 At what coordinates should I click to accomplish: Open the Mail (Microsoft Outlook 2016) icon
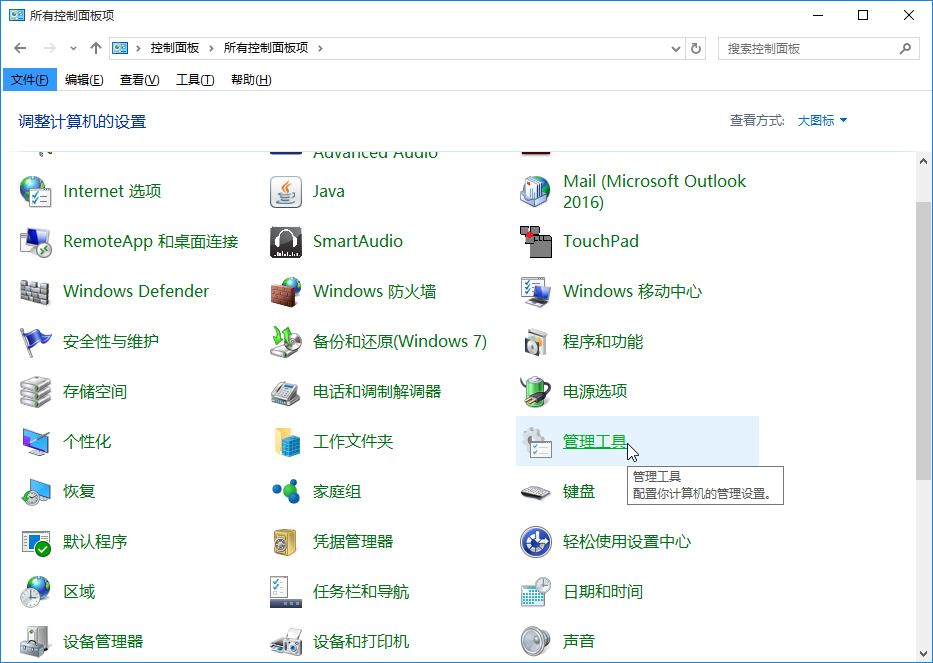click(x=536, y=192)
